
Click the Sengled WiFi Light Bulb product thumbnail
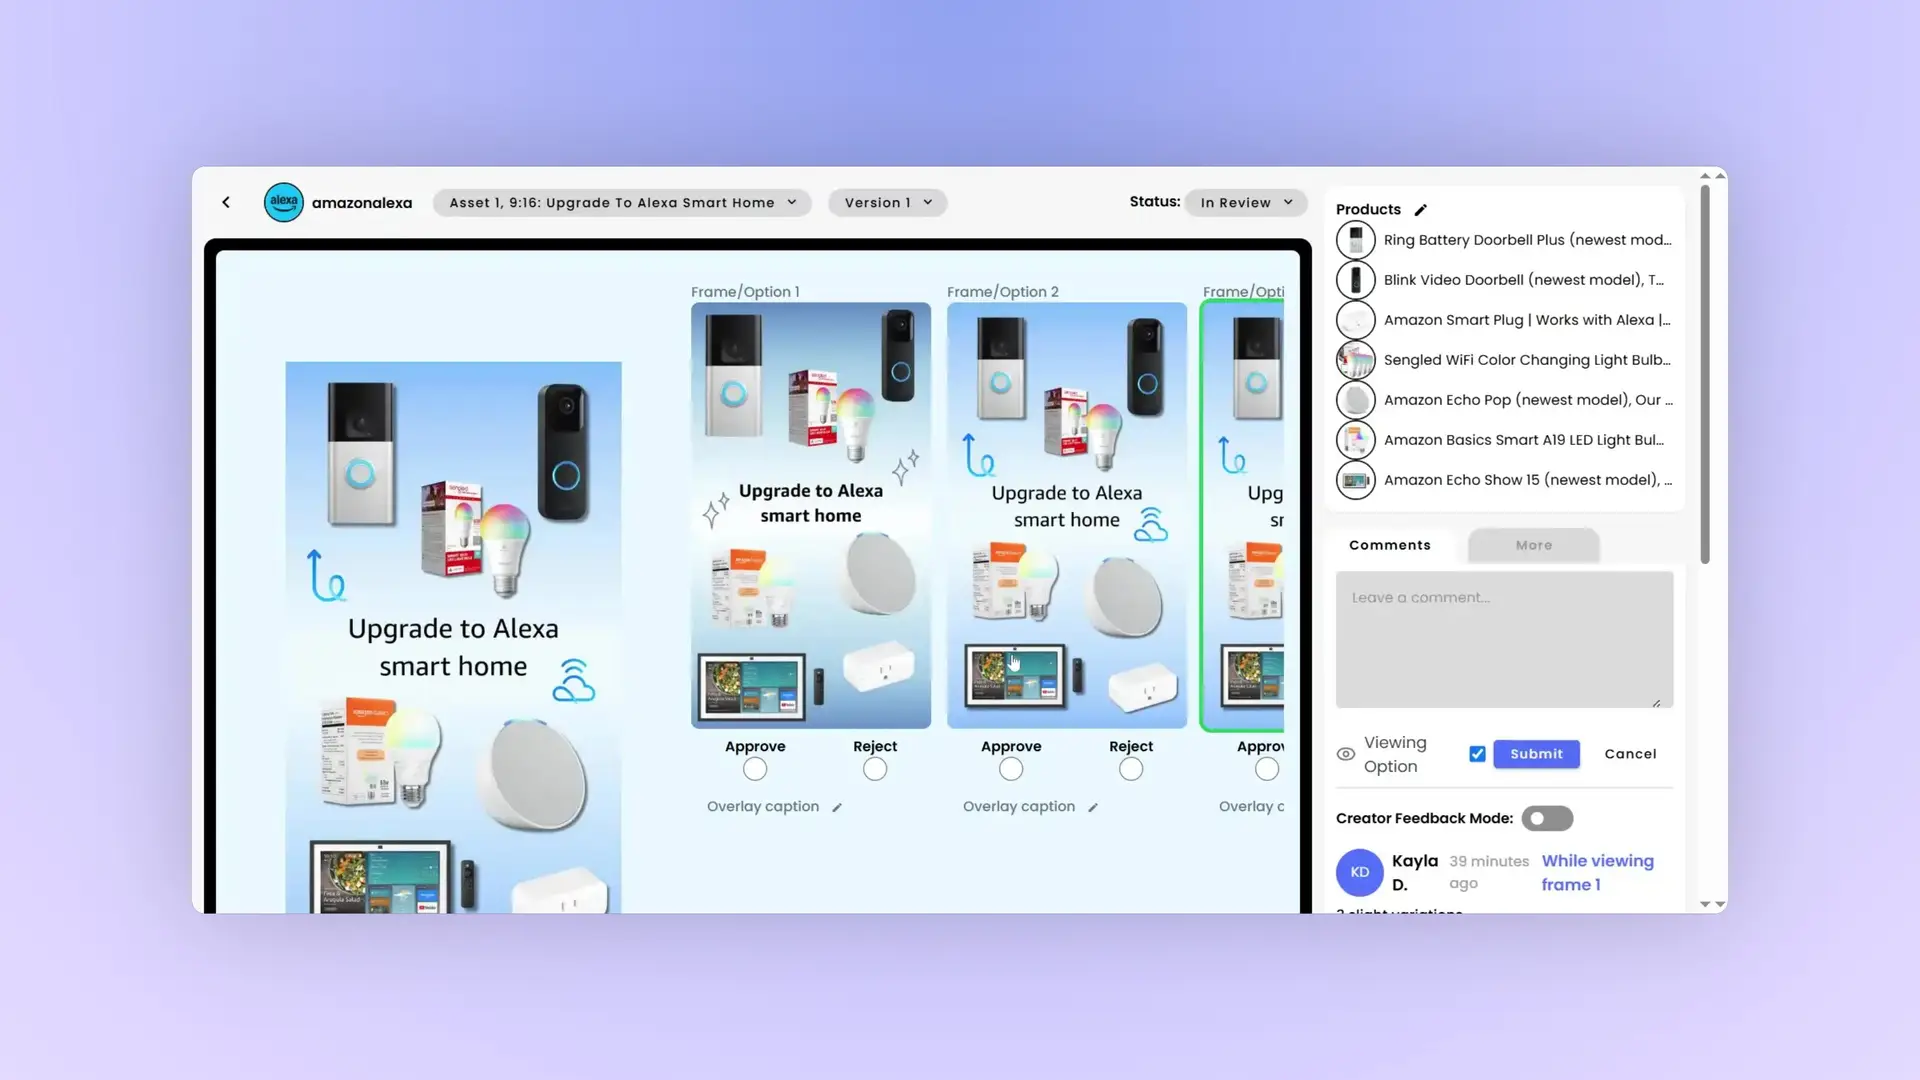[1356, 359]
